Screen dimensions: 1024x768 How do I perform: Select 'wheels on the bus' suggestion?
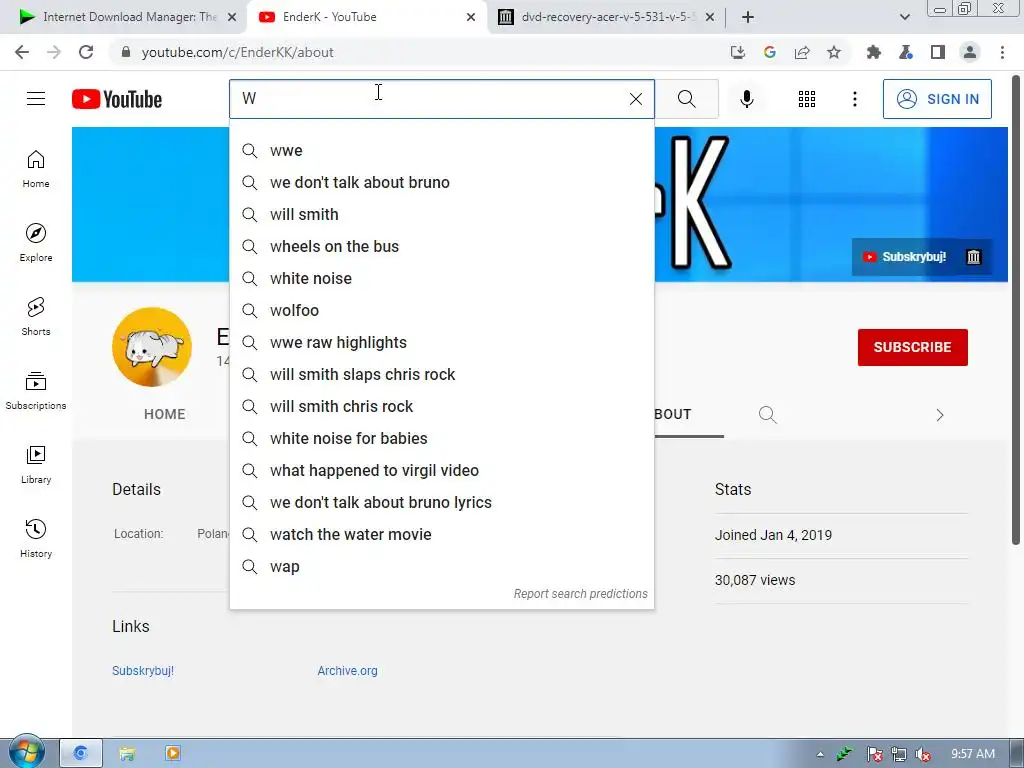pos(441,246)
